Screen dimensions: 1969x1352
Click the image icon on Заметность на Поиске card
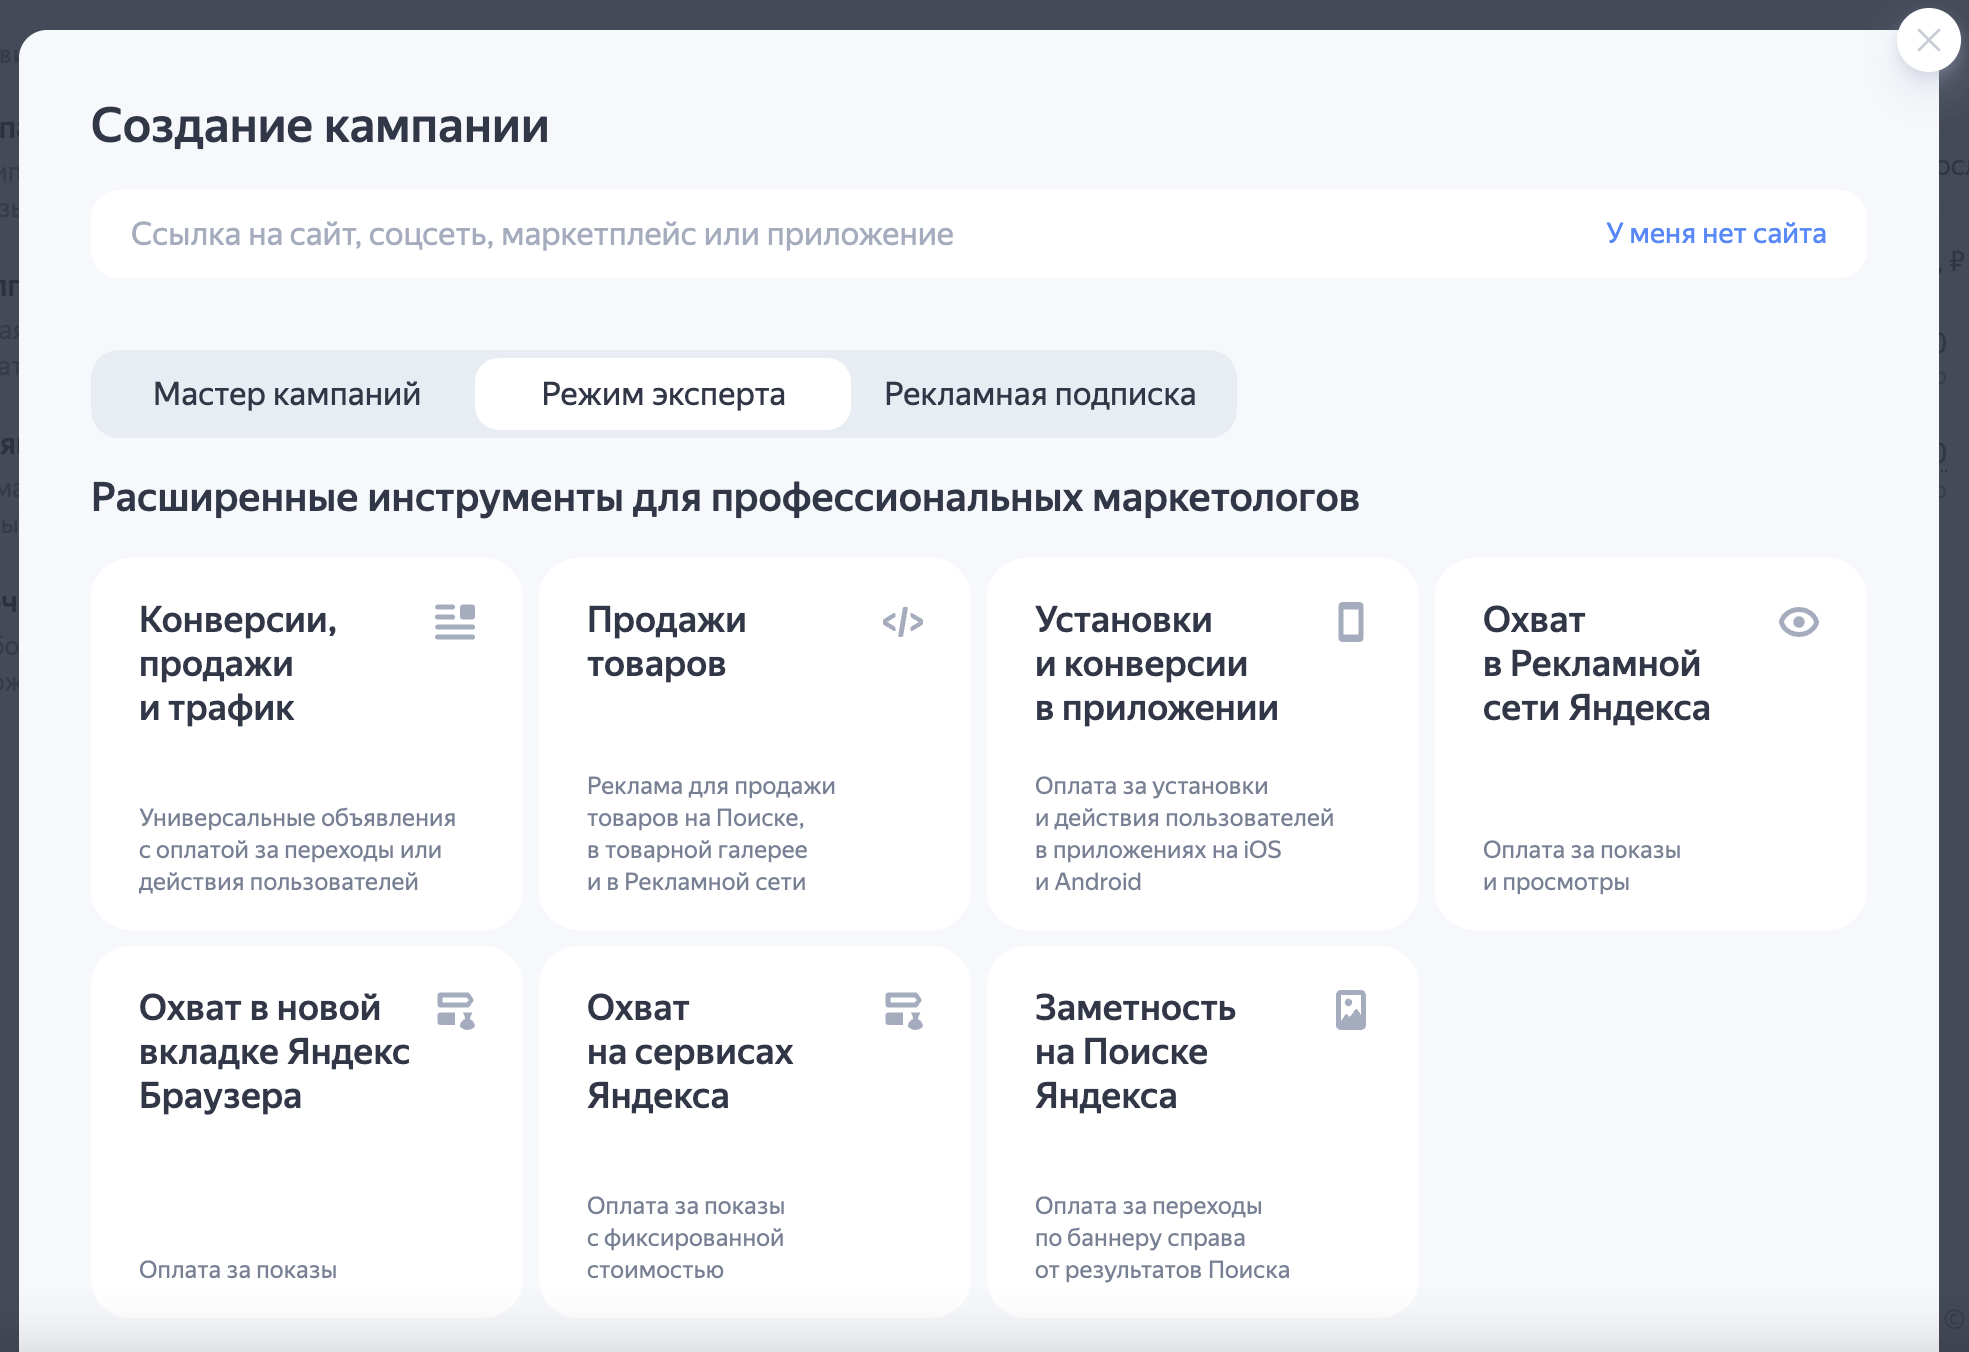point(1351,1010)
